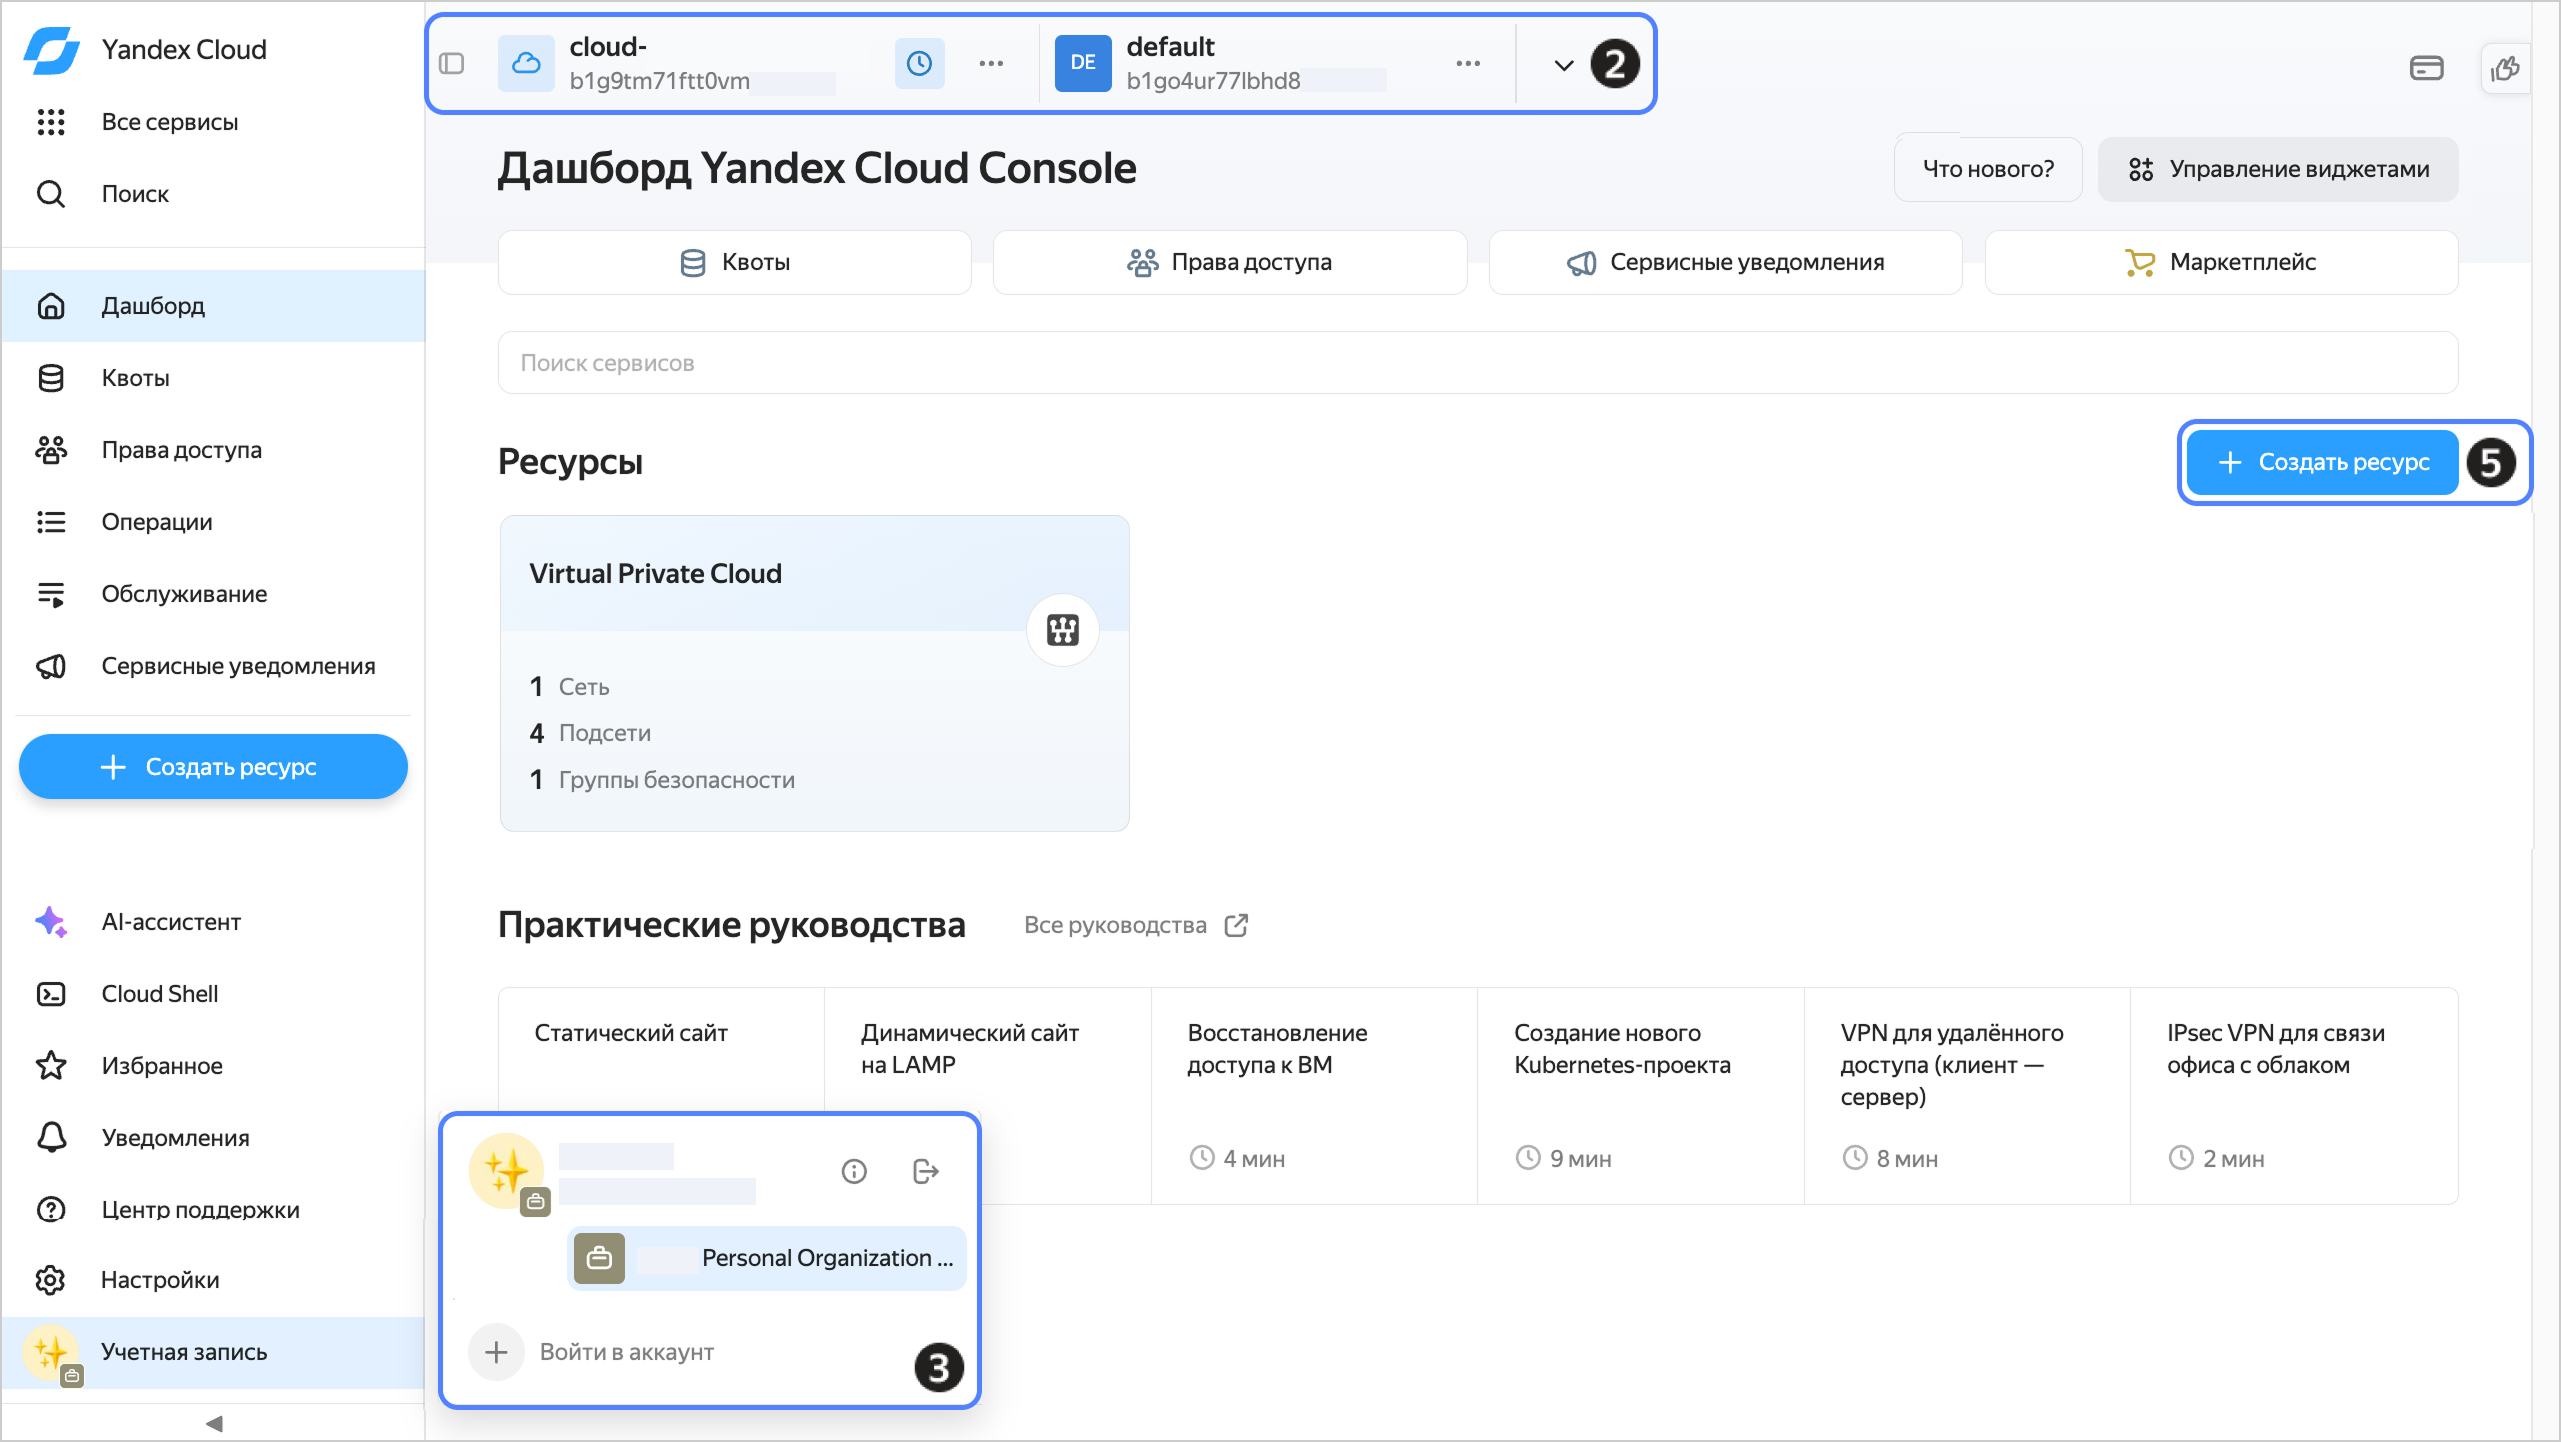This screenshot has width=2561, height=1442.
Task: Click the Yandex Cloud logo
Action: (x=51, y=50)
